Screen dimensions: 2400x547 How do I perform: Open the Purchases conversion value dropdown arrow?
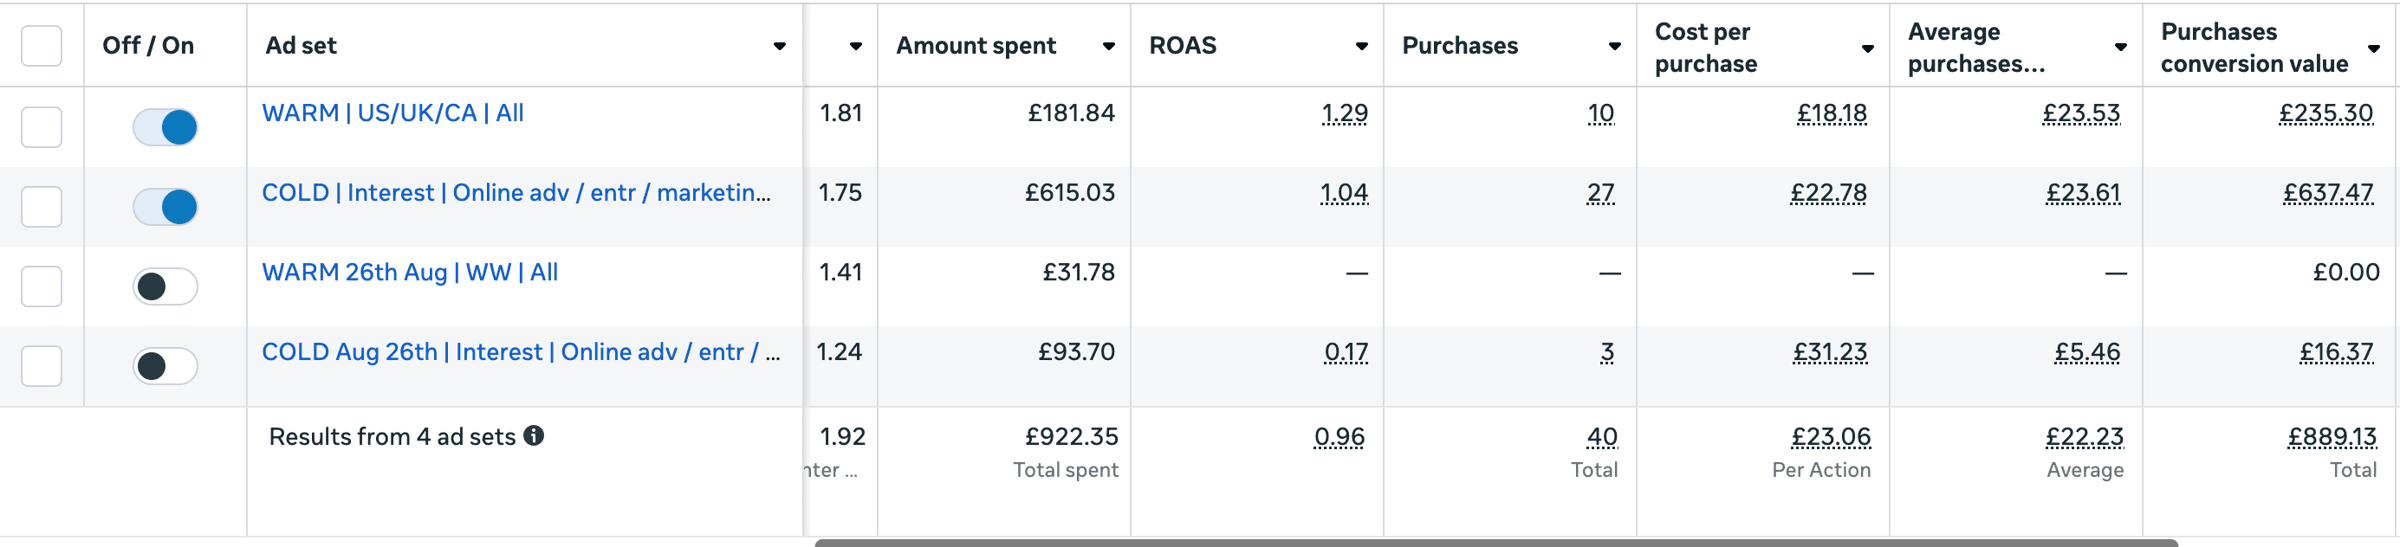2373,48
